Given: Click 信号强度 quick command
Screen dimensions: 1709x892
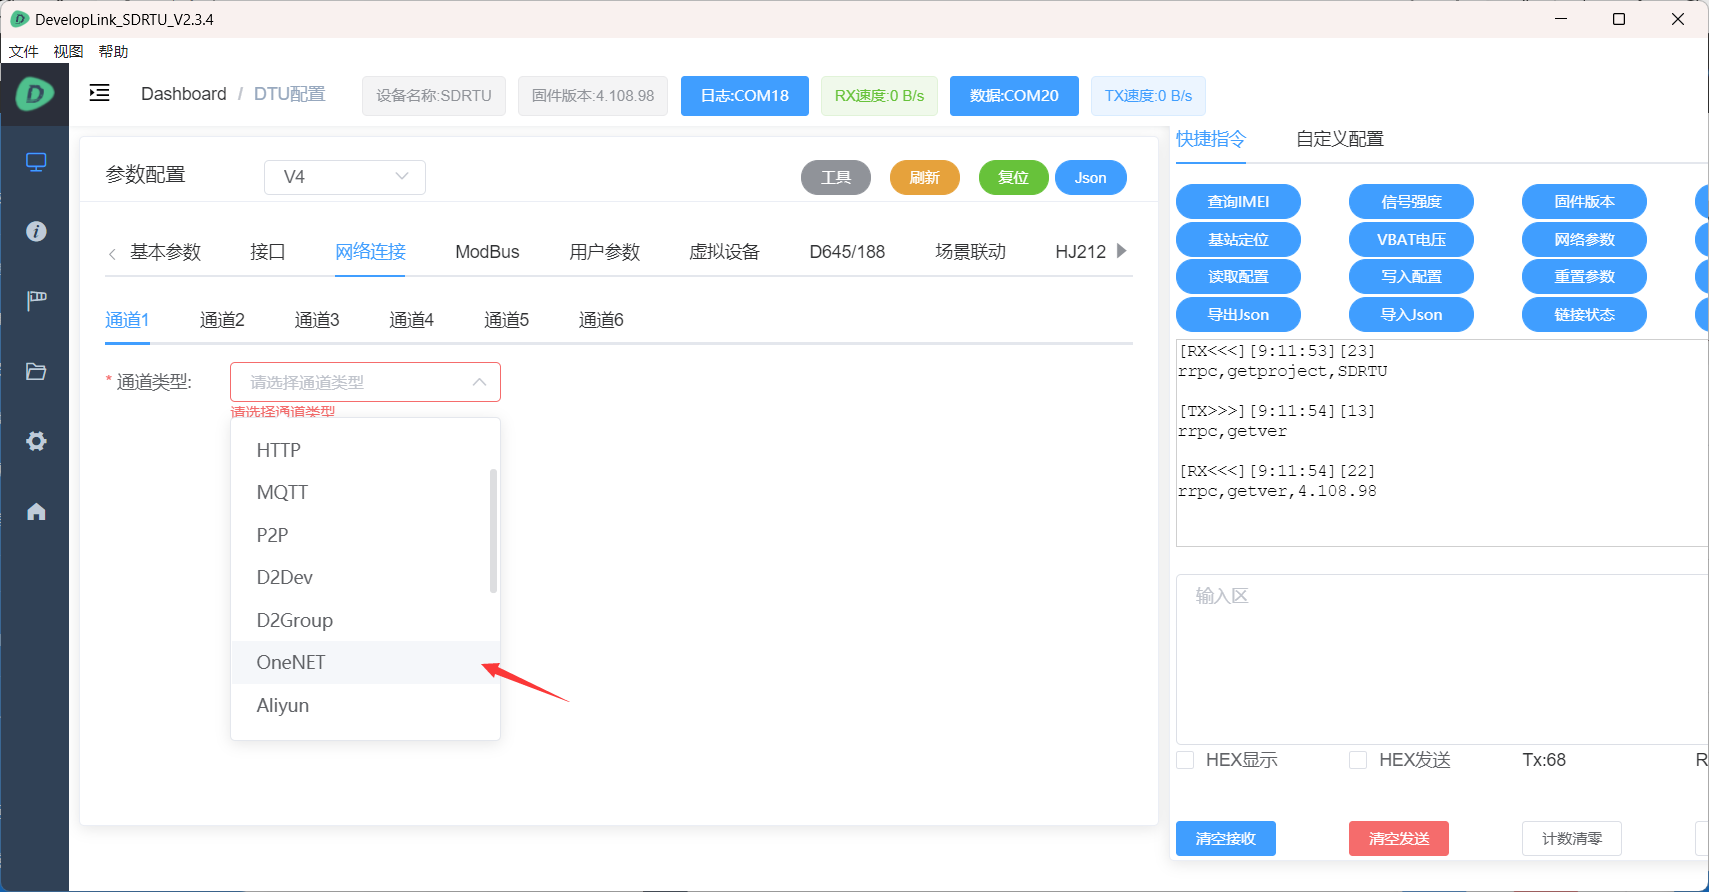Looking at the screenshot, I should pos(1411,202).
